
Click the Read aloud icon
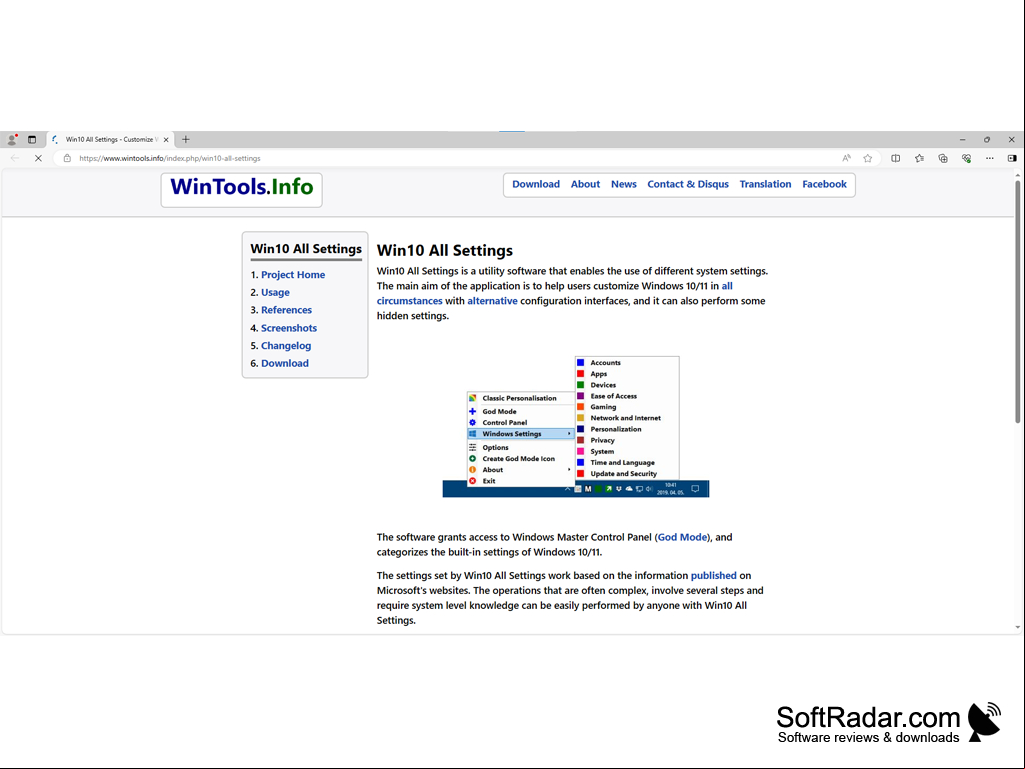coord(847,158)
